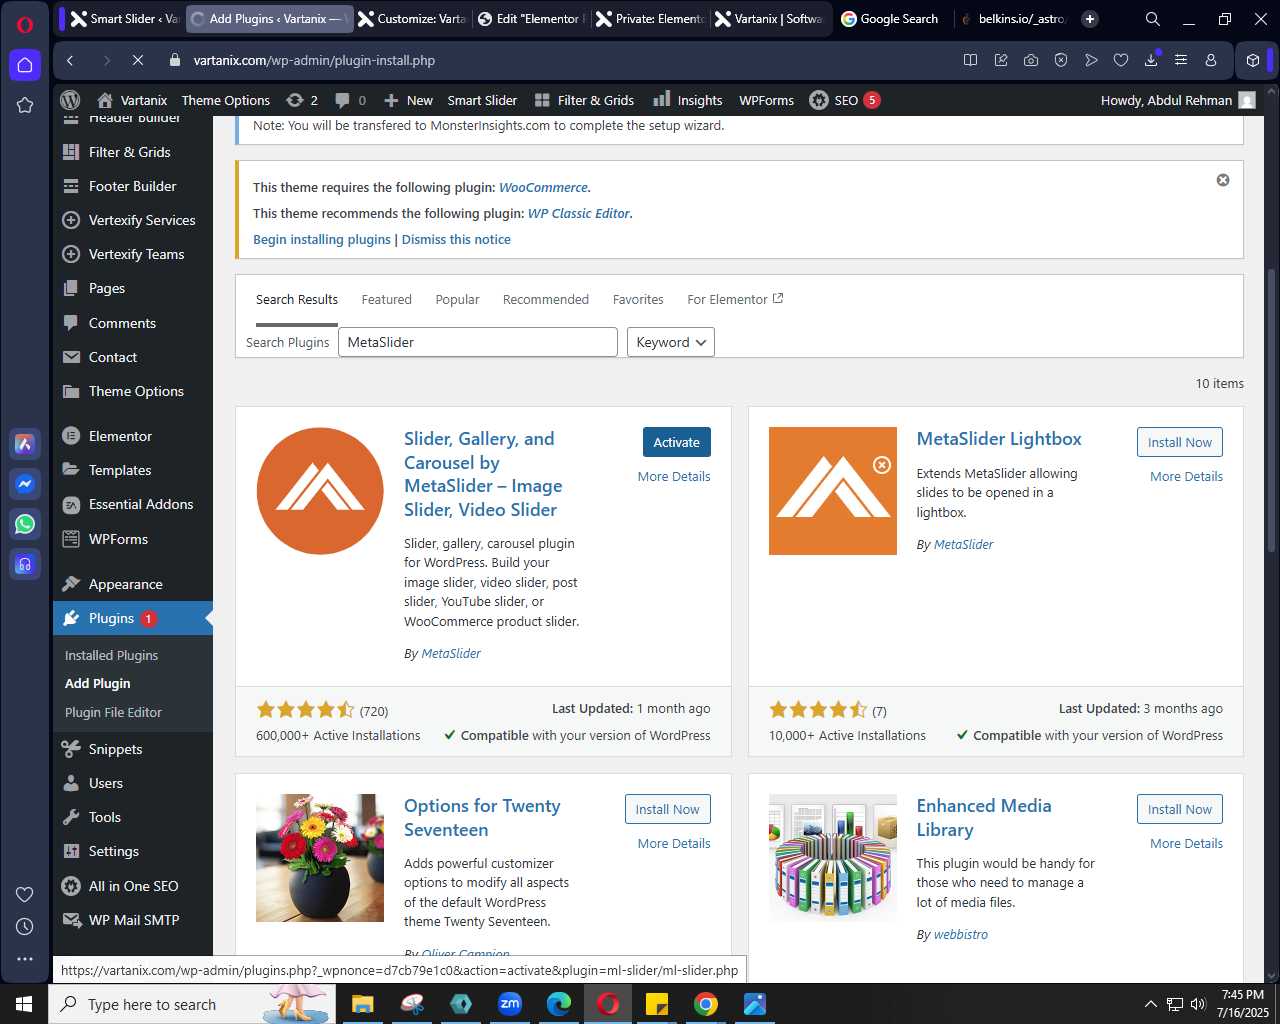
Task: Open history clock icon in Opera sidebar
Action: (x=25, y=927)
